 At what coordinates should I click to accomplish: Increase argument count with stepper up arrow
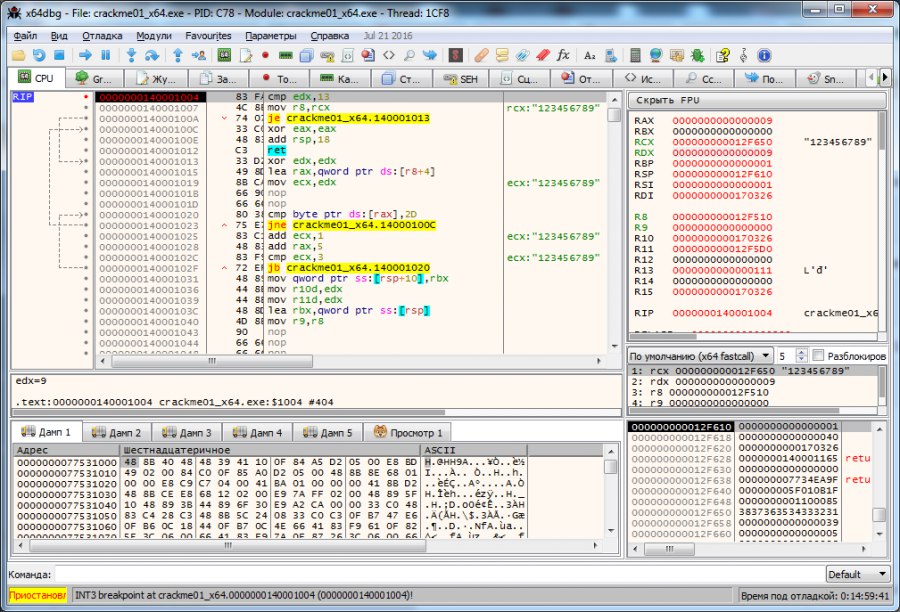802,352
